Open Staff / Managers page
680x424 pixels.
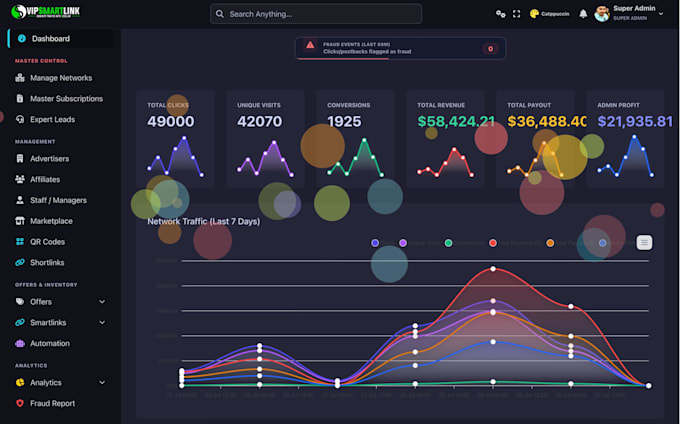tap(61, 200)
